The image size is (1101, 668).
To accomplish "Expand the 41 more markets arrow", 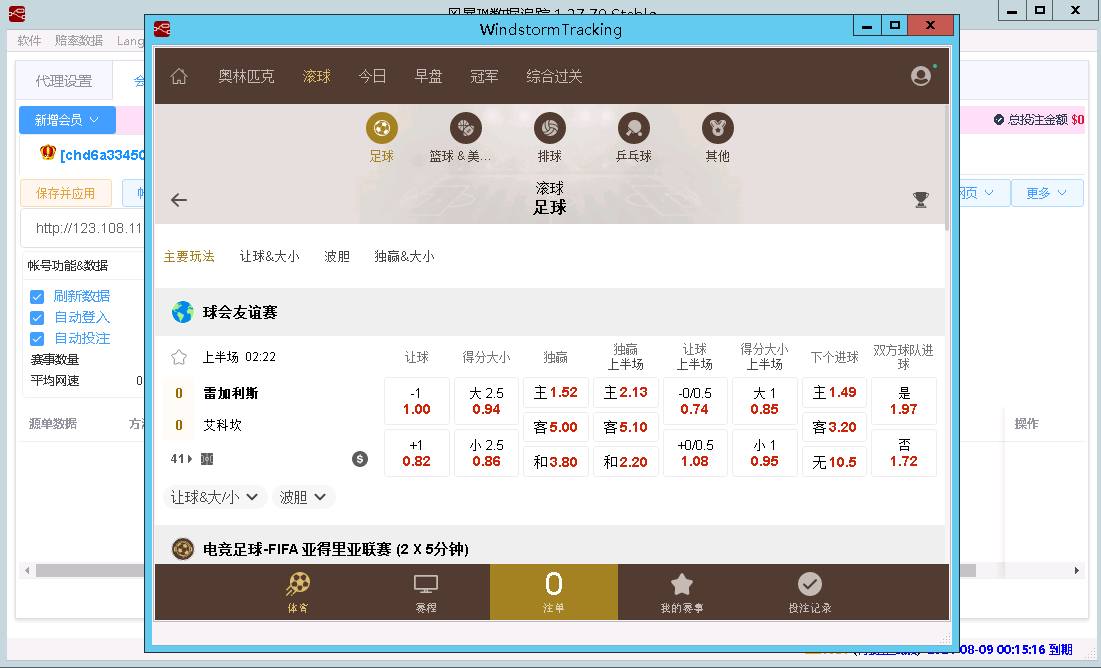I will pyautogui.click(x=190, y=459).
